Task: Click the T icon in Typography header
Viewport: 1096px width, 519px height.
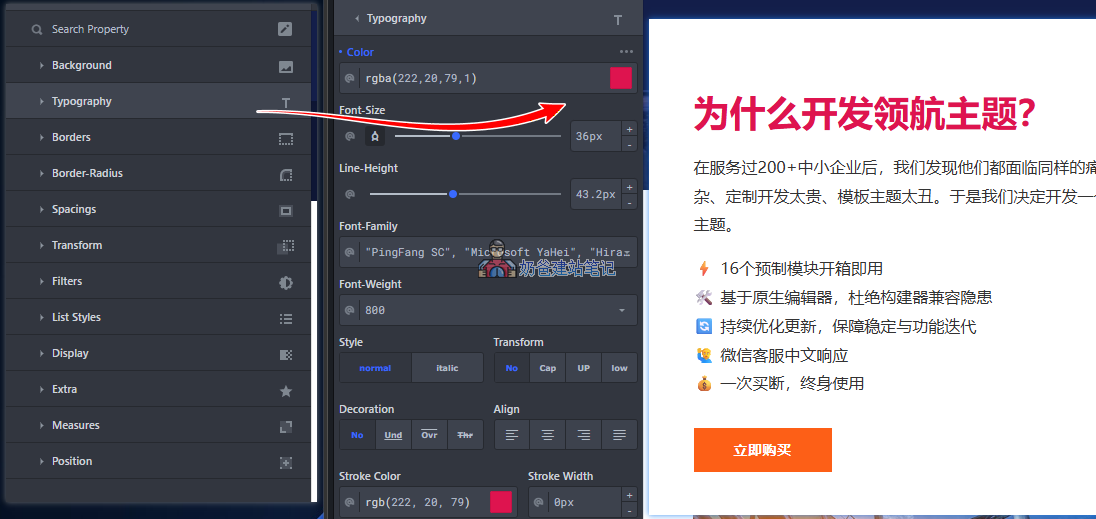Action: (618, 20)
